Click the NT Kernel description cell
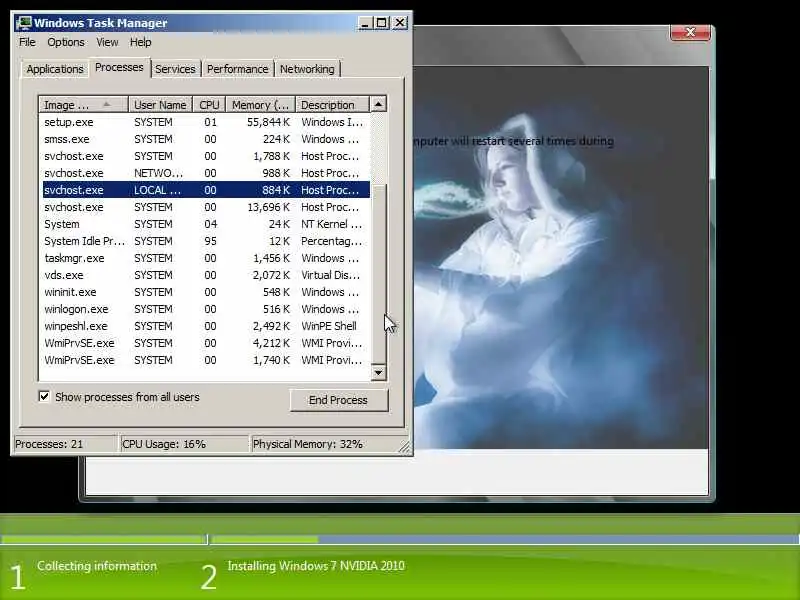Screen dimensions: 800x600 tap(331, 224)
